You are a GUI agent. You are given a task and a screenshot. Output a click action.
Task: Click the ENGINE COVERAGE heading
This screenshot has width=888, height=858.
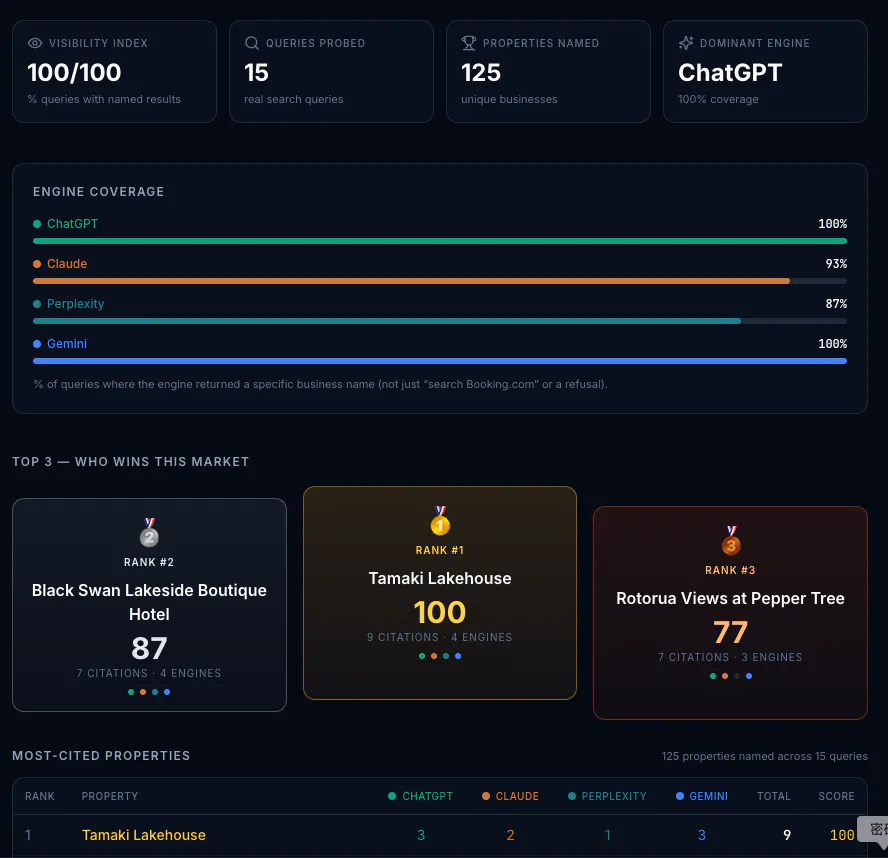coord(99,191)
